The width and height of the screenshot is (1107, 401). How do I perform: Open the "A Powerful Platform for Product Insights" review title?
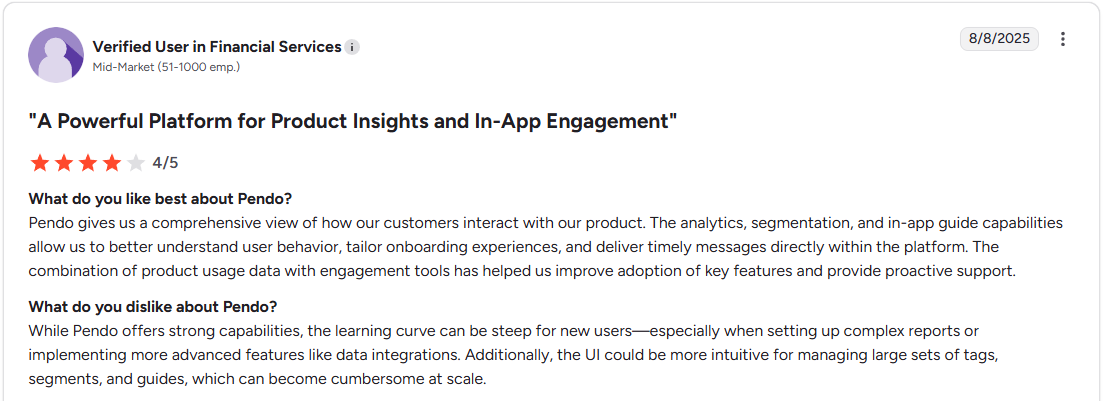(x=353, y=121)
